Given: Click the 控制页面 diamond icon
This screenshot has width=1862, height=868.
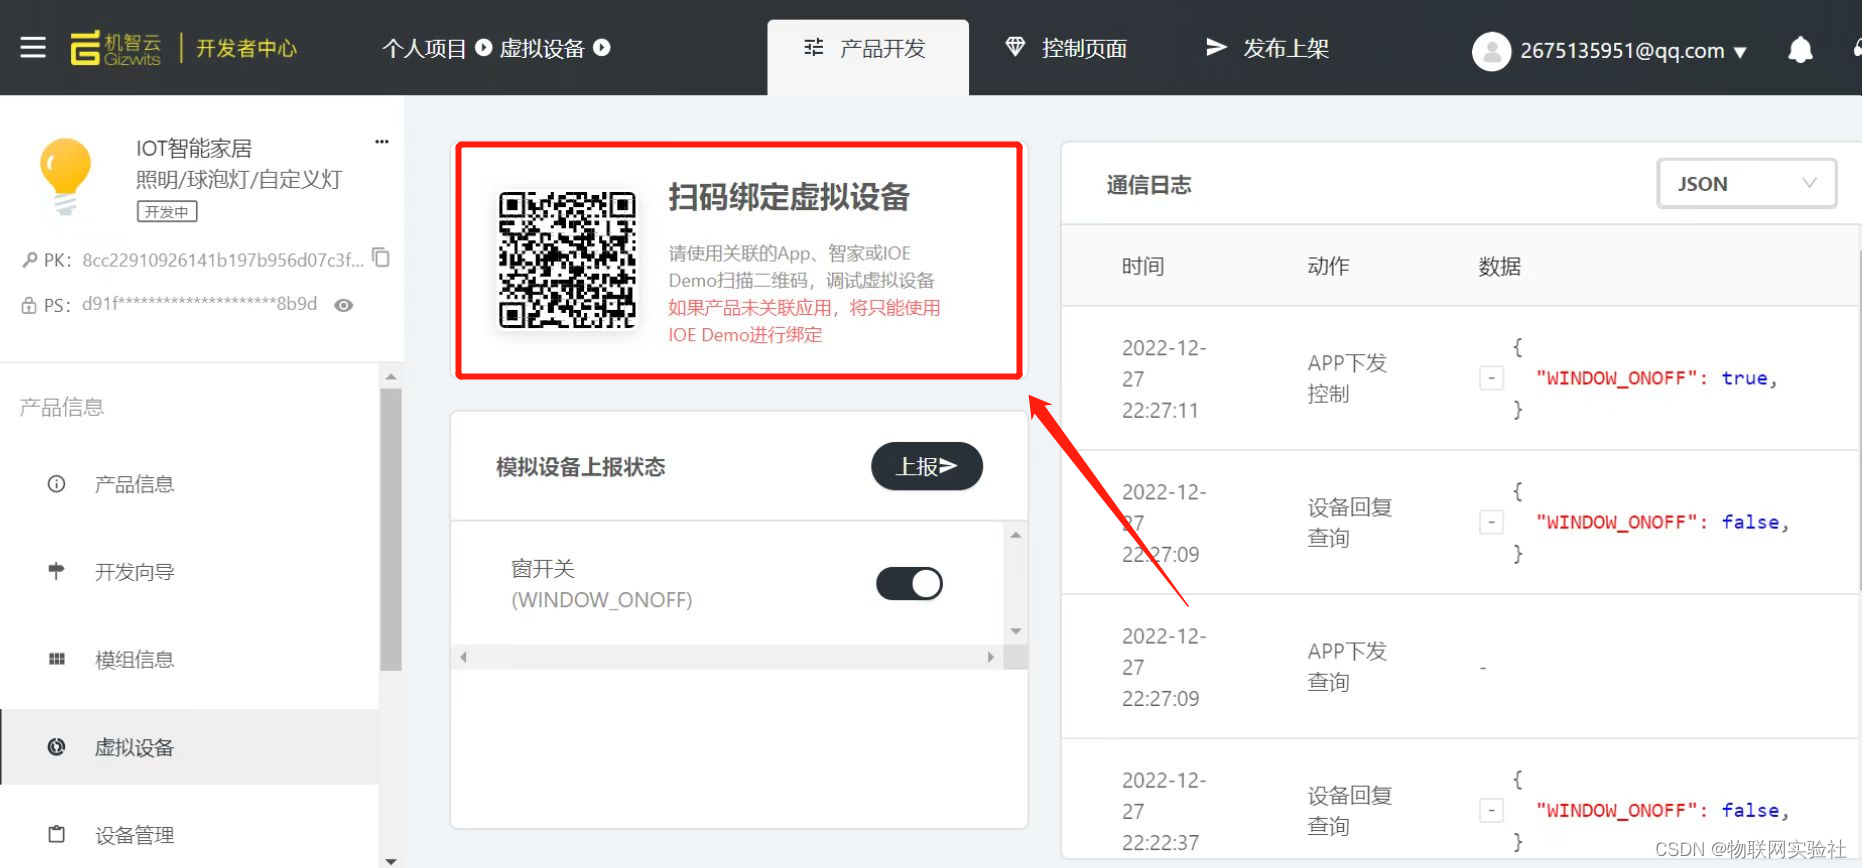Looking at the screenshot, I should point(1015,47).
